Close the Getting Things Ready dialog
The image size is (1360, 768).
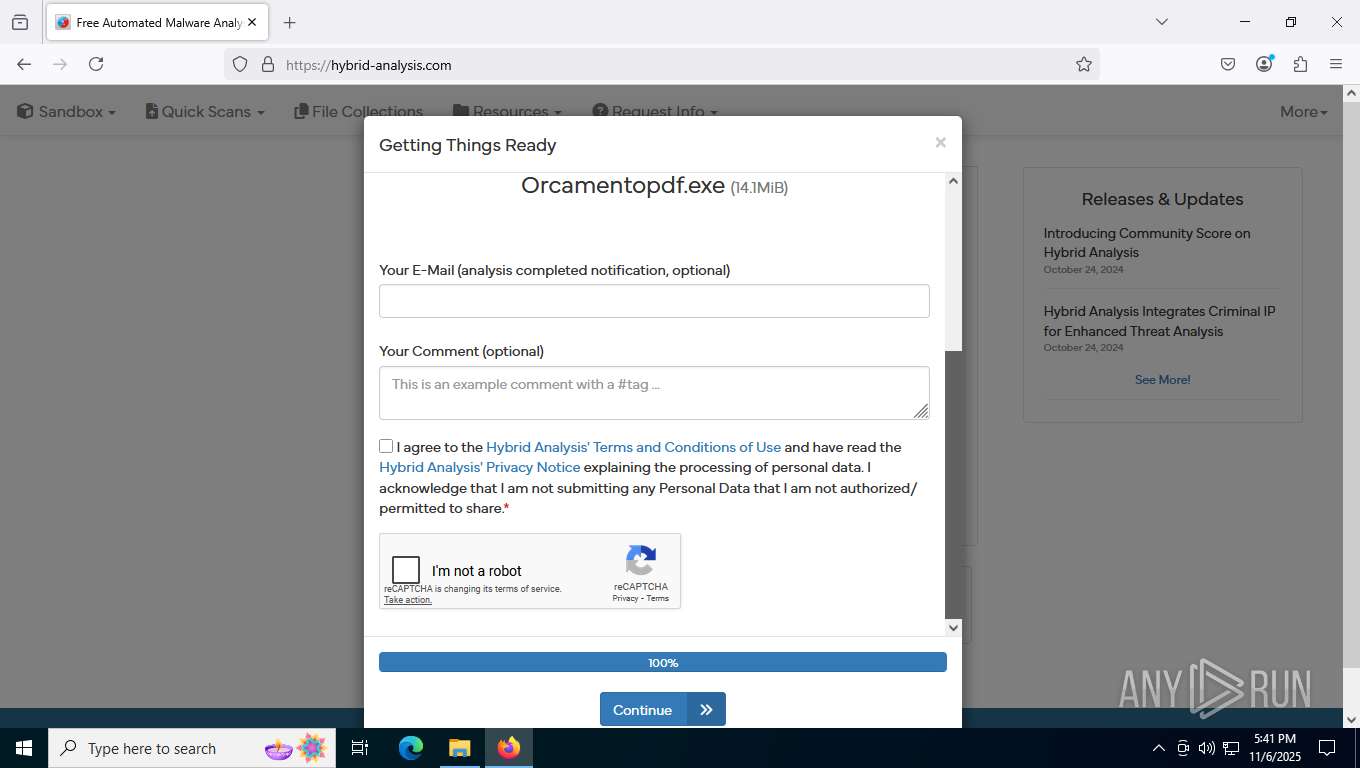tap(940, 143)
